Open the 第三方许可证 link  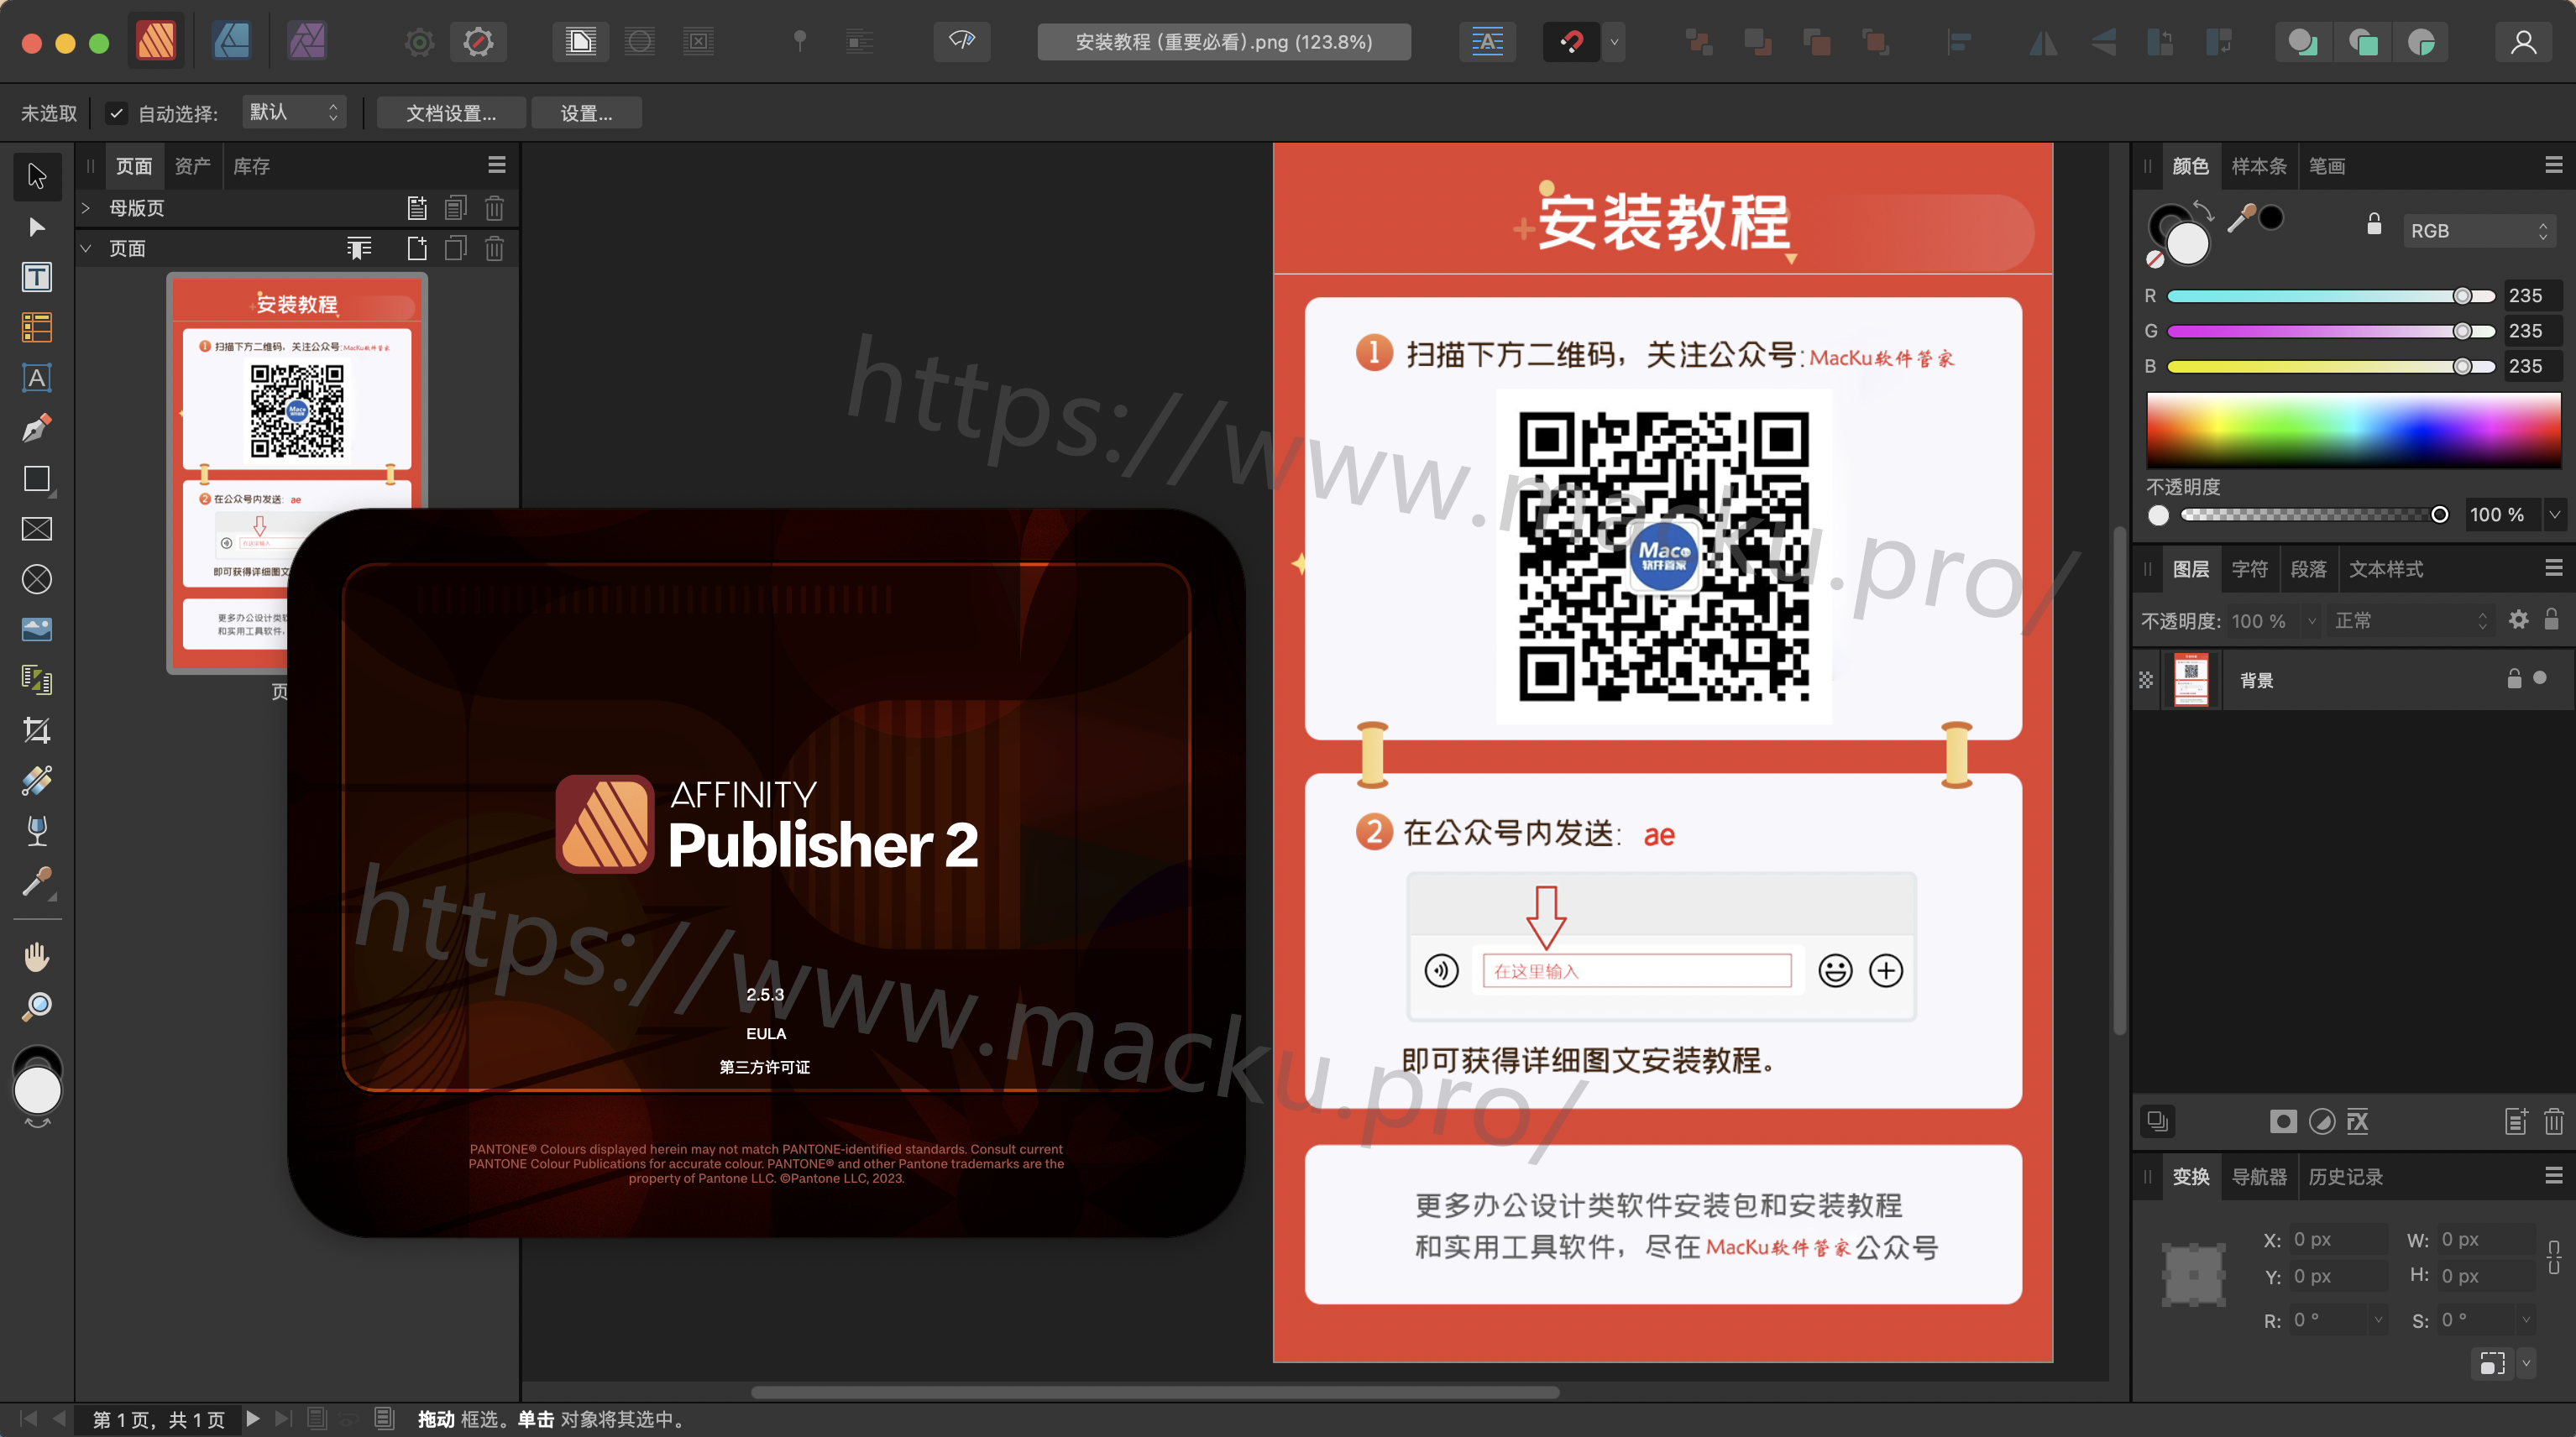(x=765, y=1067)
